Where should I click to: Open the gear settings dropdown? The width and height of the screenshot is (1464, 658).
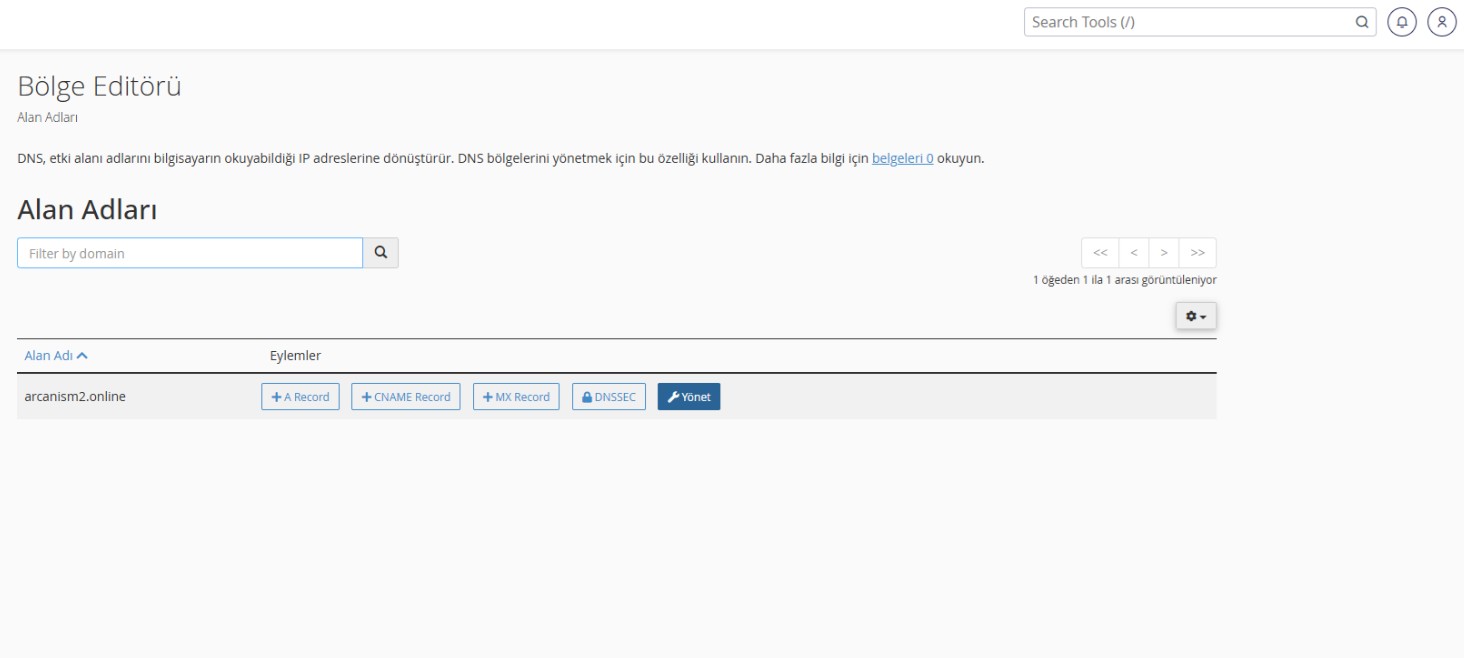tap(1196, 316)
